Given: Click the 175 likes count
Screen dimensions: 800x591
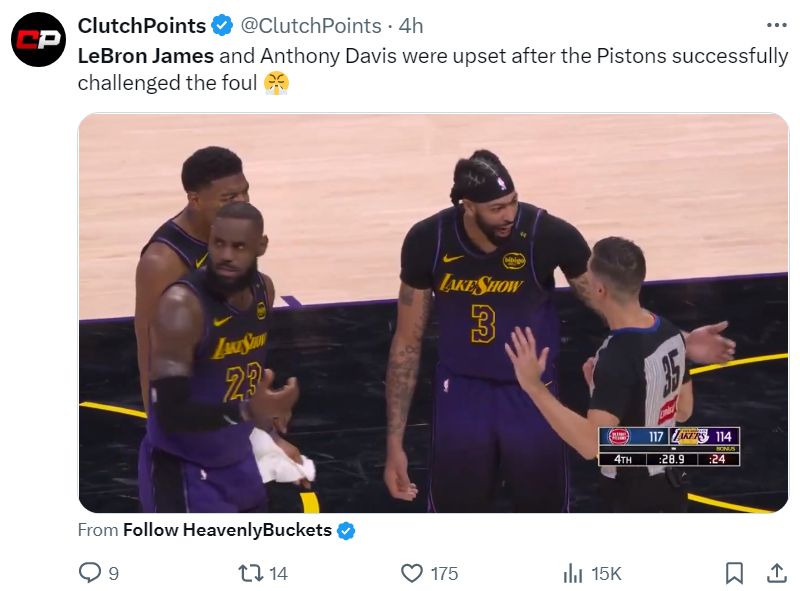Looking at the screenshot, I should click(x=444, y=573).
